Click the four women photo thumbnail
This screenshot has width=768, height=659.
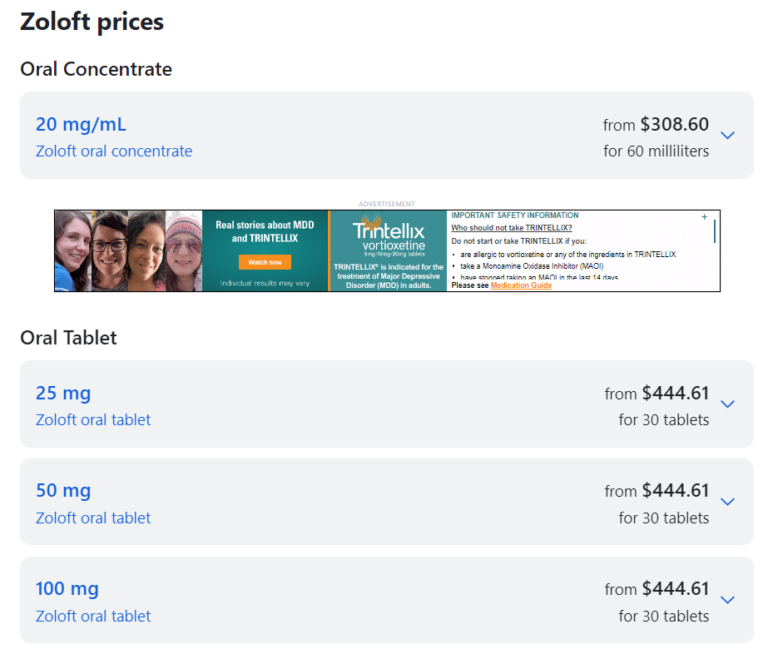pyautogui.click(x=128, y=250)
